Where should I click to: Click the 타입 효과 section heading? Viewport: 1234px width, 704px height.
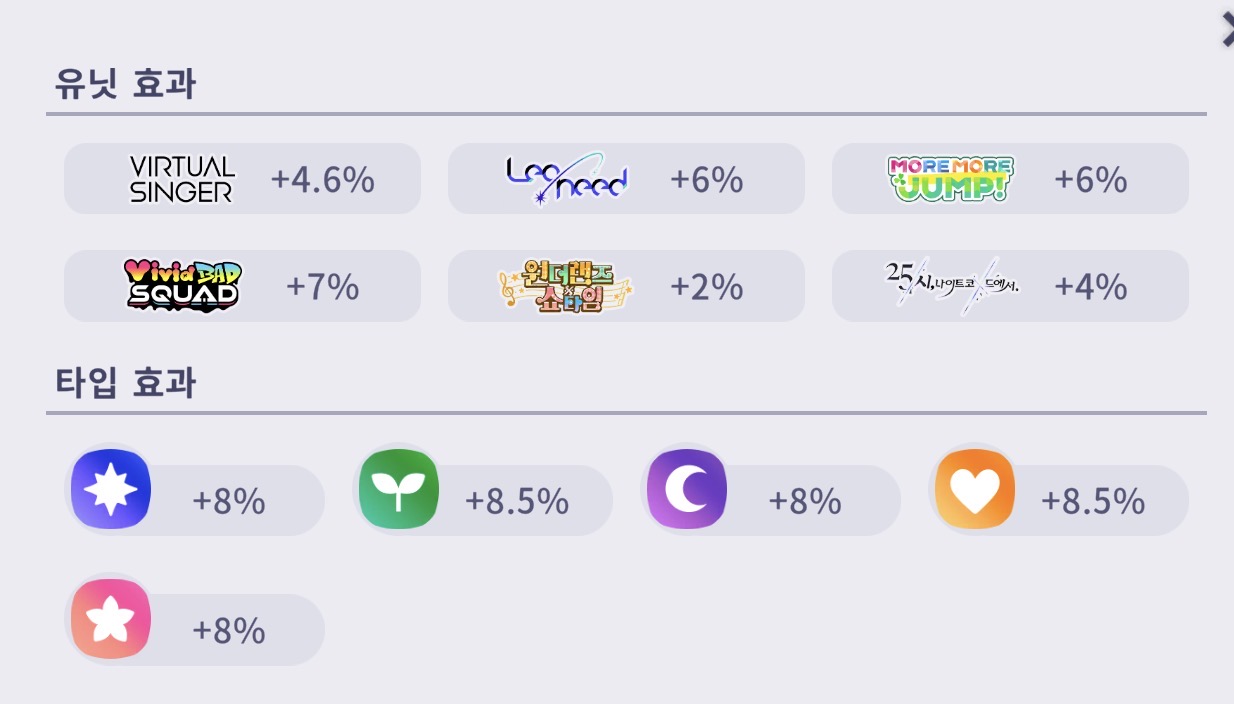pos(125,383)
